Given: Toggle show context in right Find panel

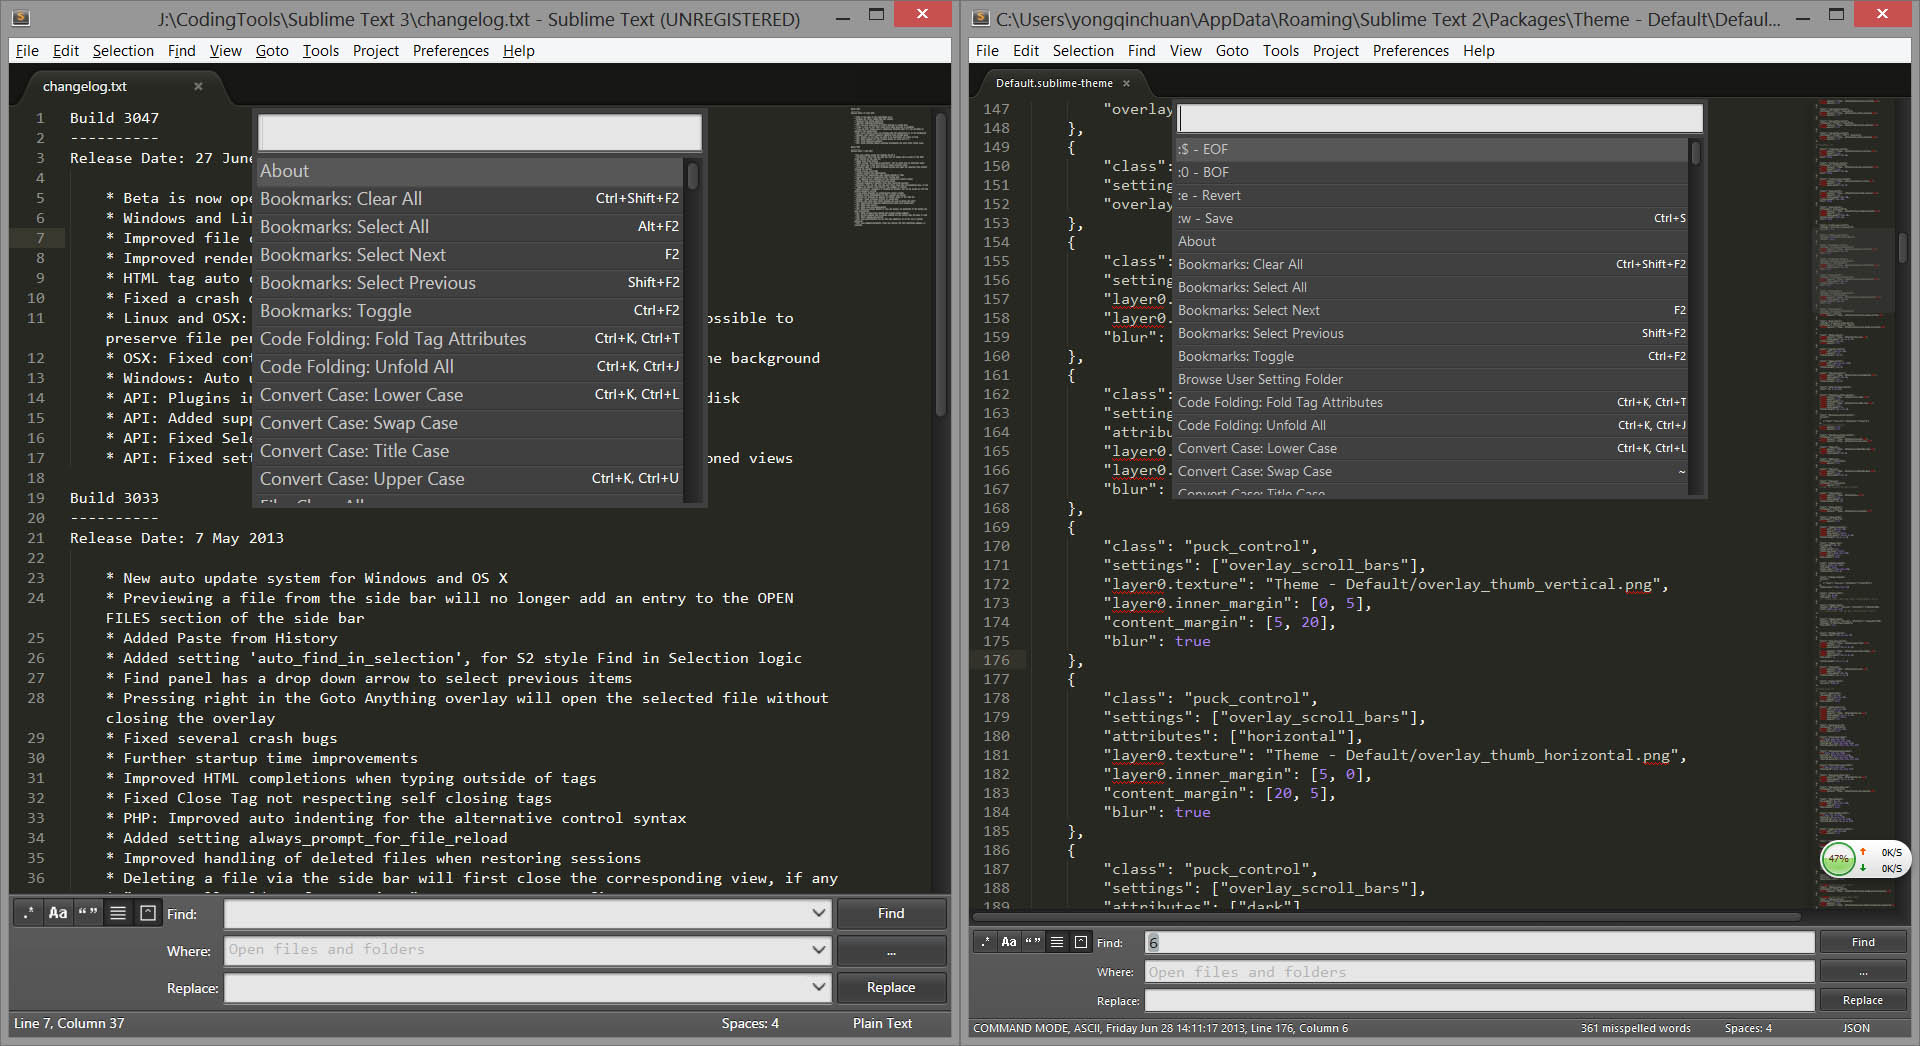Looking at the screenshot, I should point(1057,942).
